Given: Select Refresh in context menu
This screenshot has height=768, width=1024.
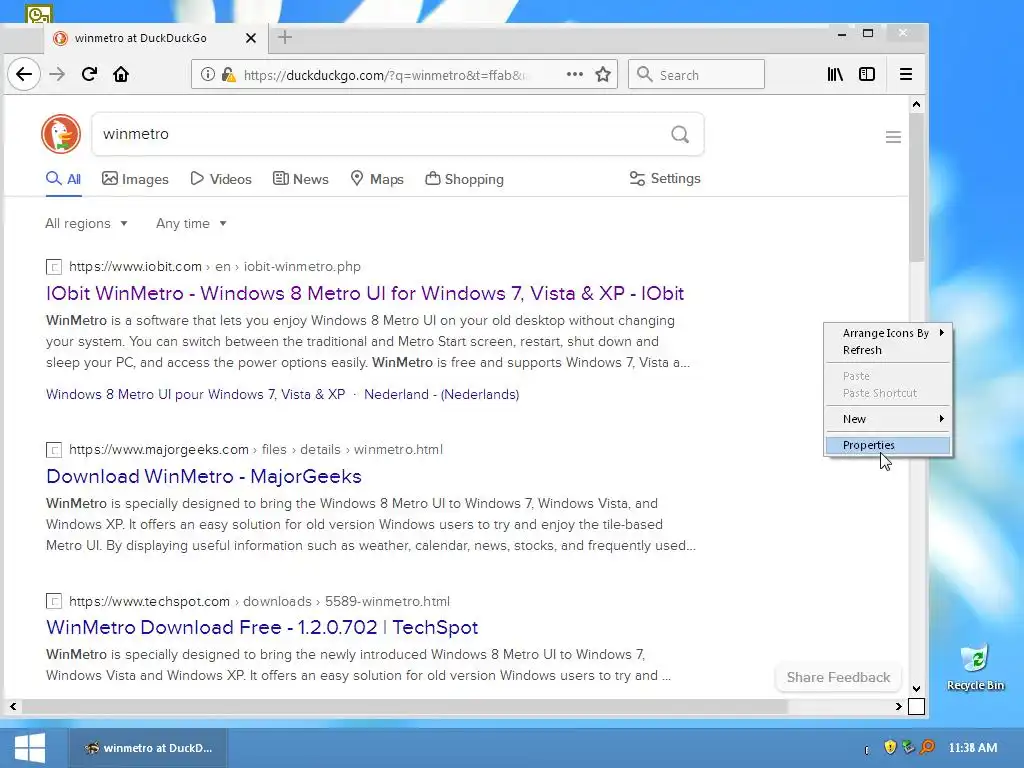Looking at the screenshot, I should pos(888,350).
